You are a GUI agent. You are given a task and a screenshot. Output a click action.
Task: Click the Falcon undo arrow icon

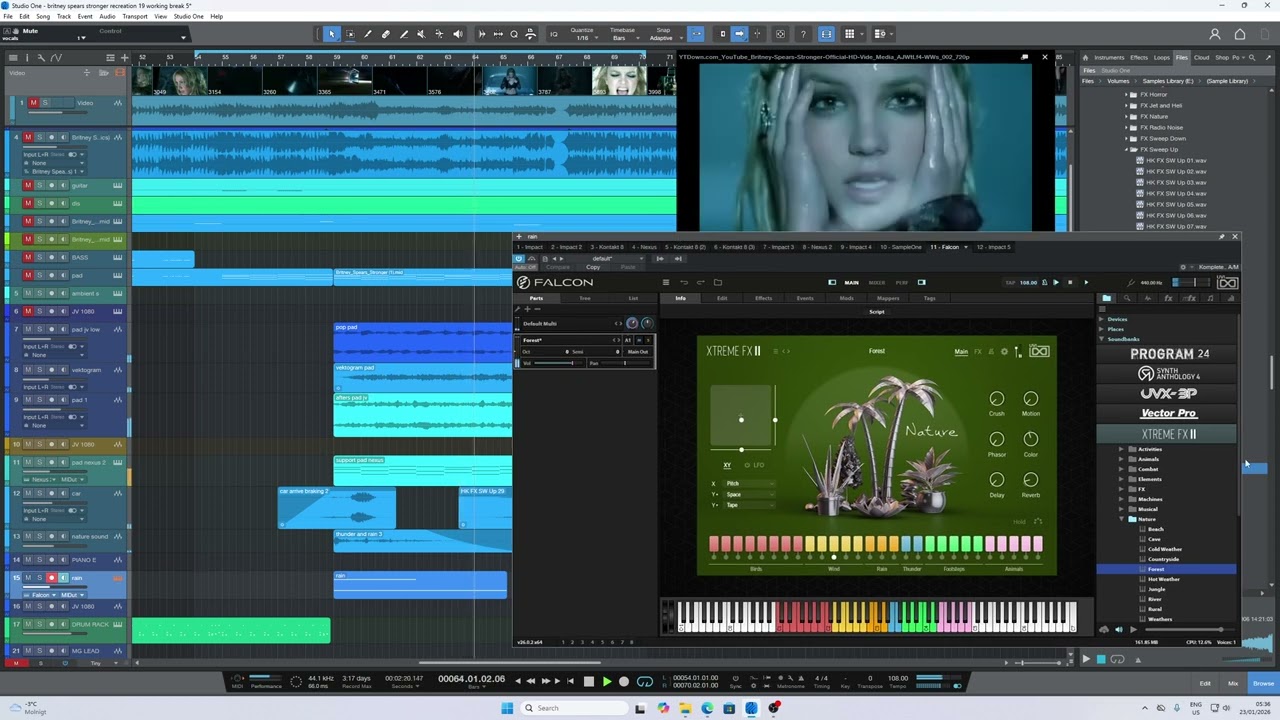(684, 282)
